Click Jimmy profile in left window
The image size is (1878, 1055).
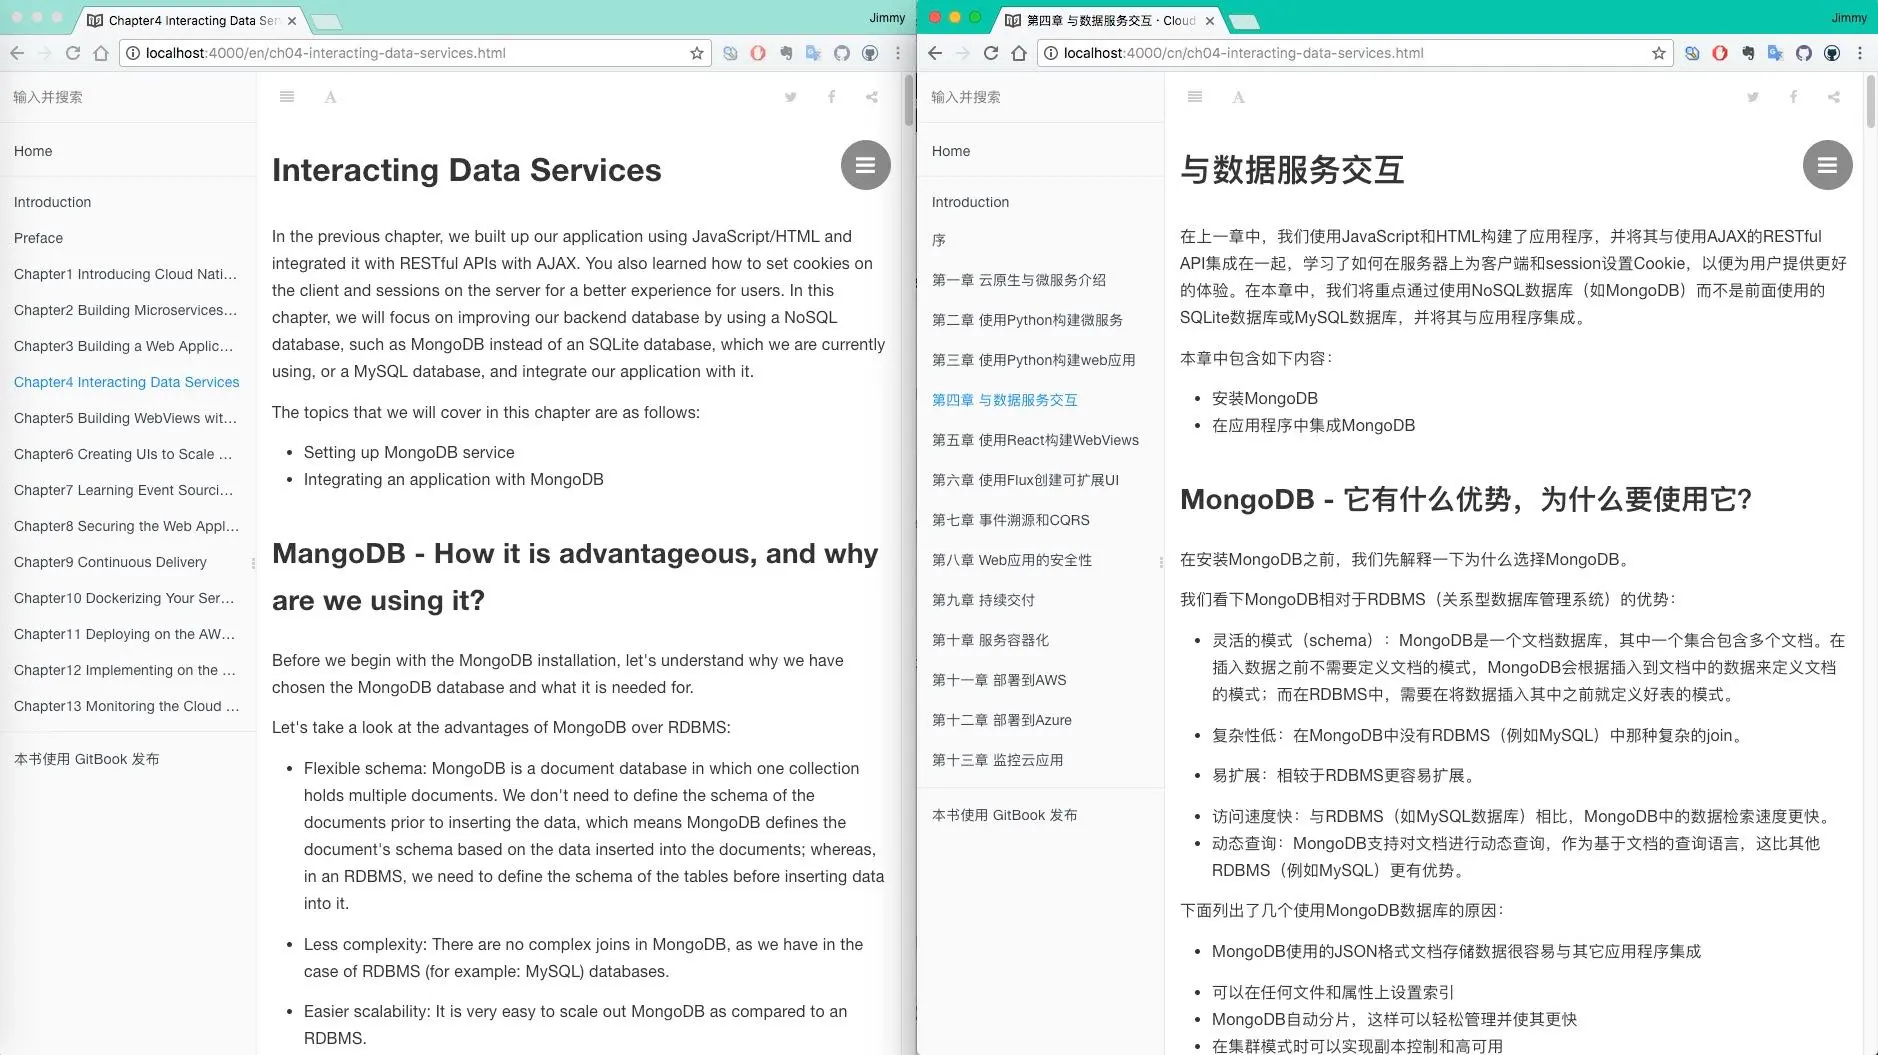887,17
